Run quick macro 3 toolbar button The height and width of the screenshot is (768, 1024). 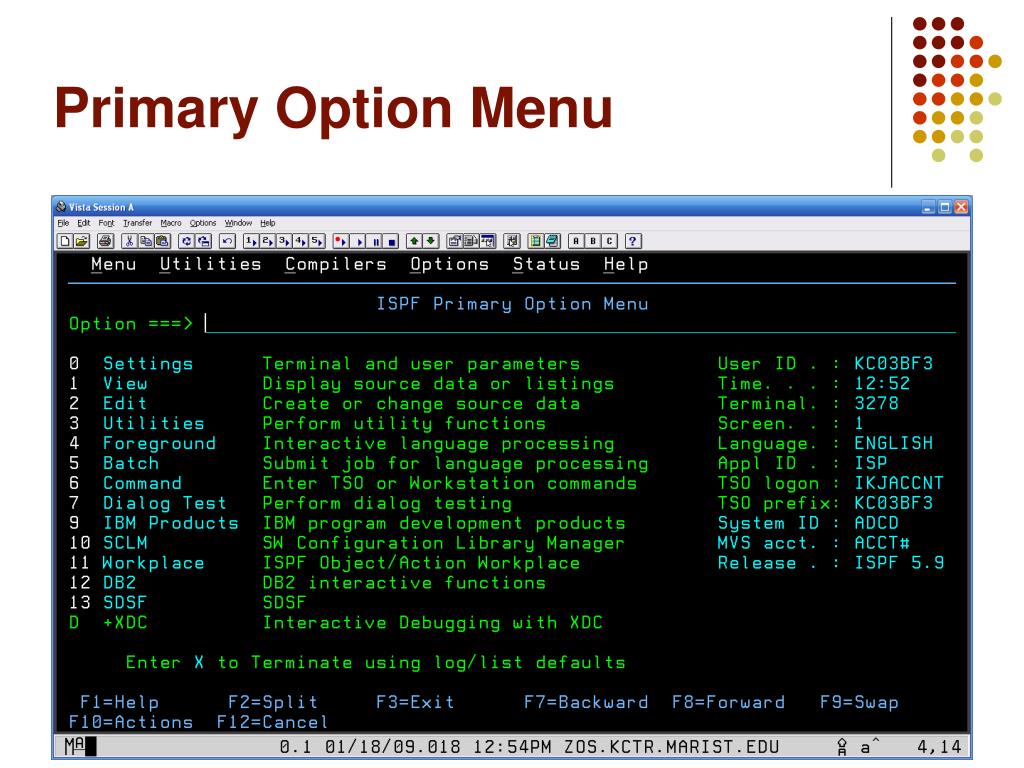click(x=283, y=242)
